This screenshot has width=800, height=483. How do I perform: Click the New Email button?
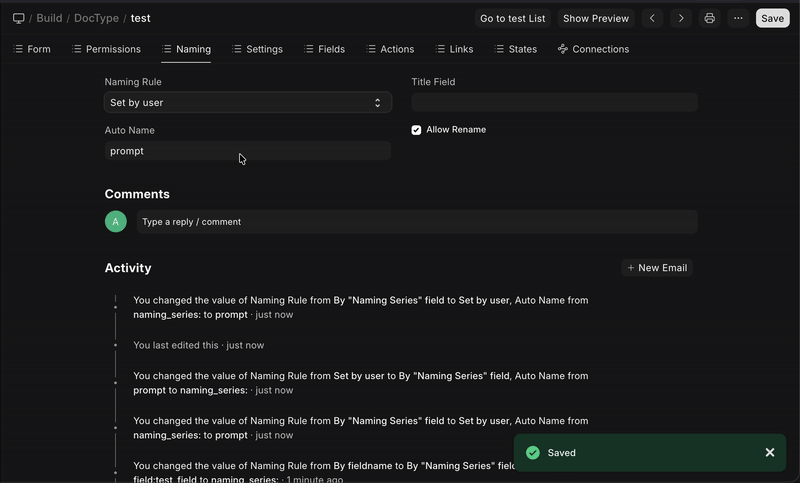(656, 268)
